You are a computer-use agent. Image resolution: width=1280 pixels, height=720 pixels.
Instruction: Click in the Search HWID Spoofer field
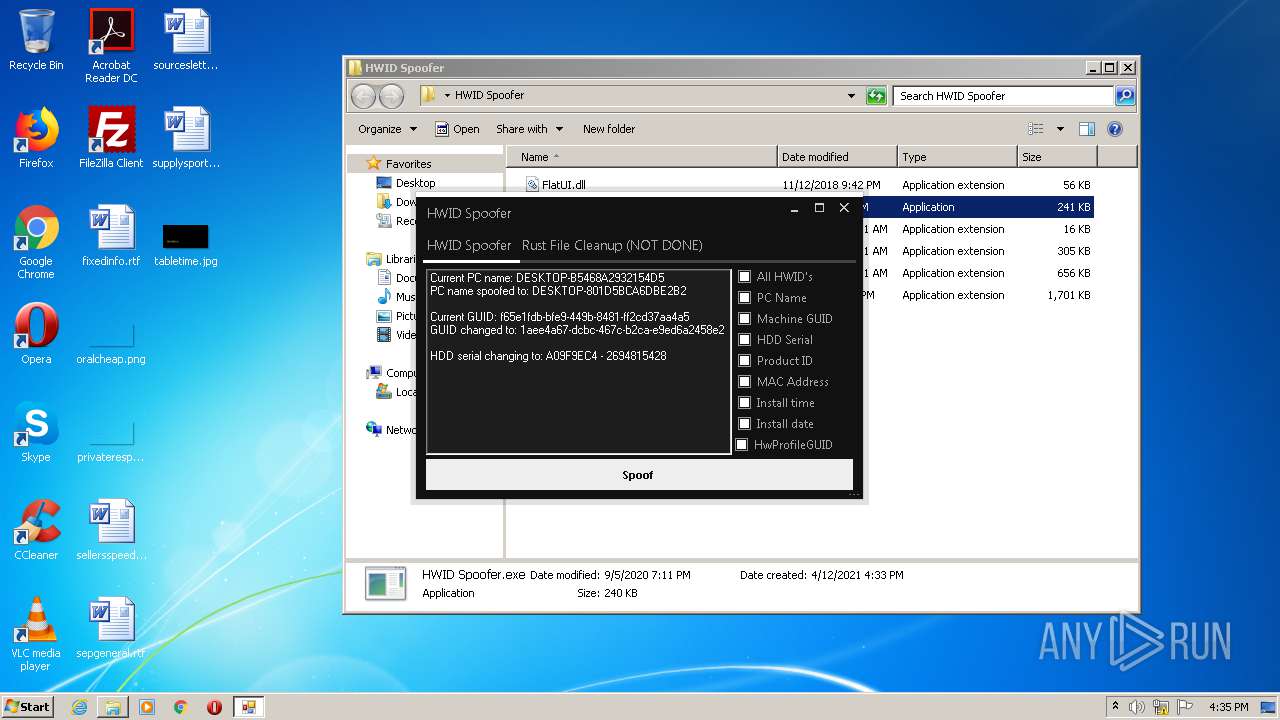coord(1003,96)
